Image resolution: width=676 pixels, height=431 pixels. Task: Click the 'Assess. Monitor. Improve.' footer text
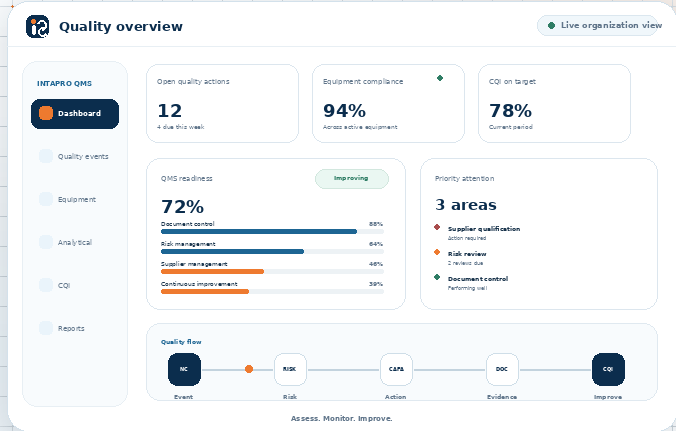point(342,419)
